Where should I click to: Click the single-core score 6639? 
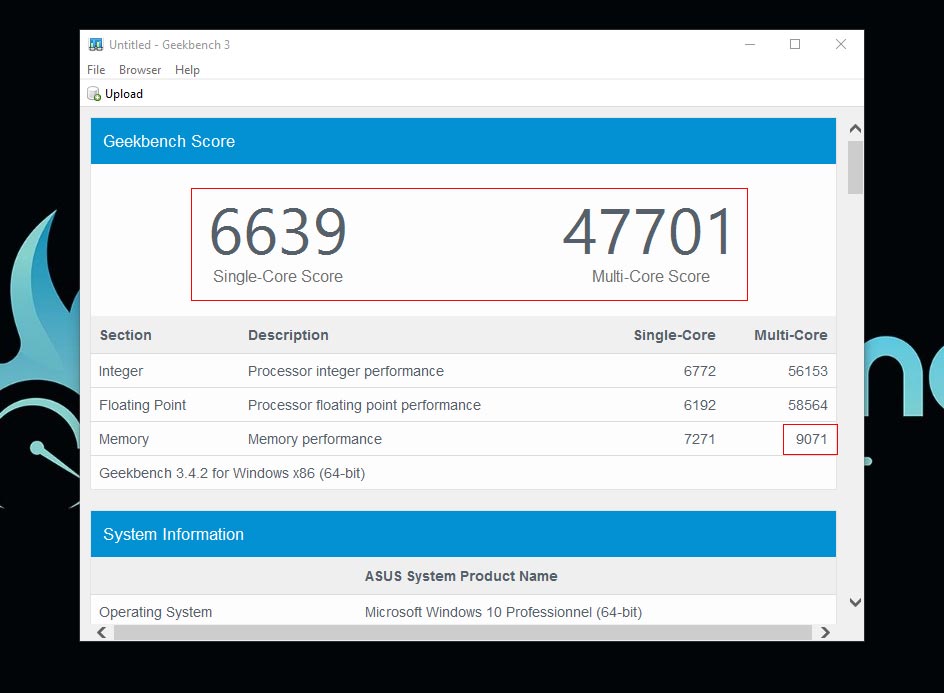pyautogui.click(x=278, y=232)
